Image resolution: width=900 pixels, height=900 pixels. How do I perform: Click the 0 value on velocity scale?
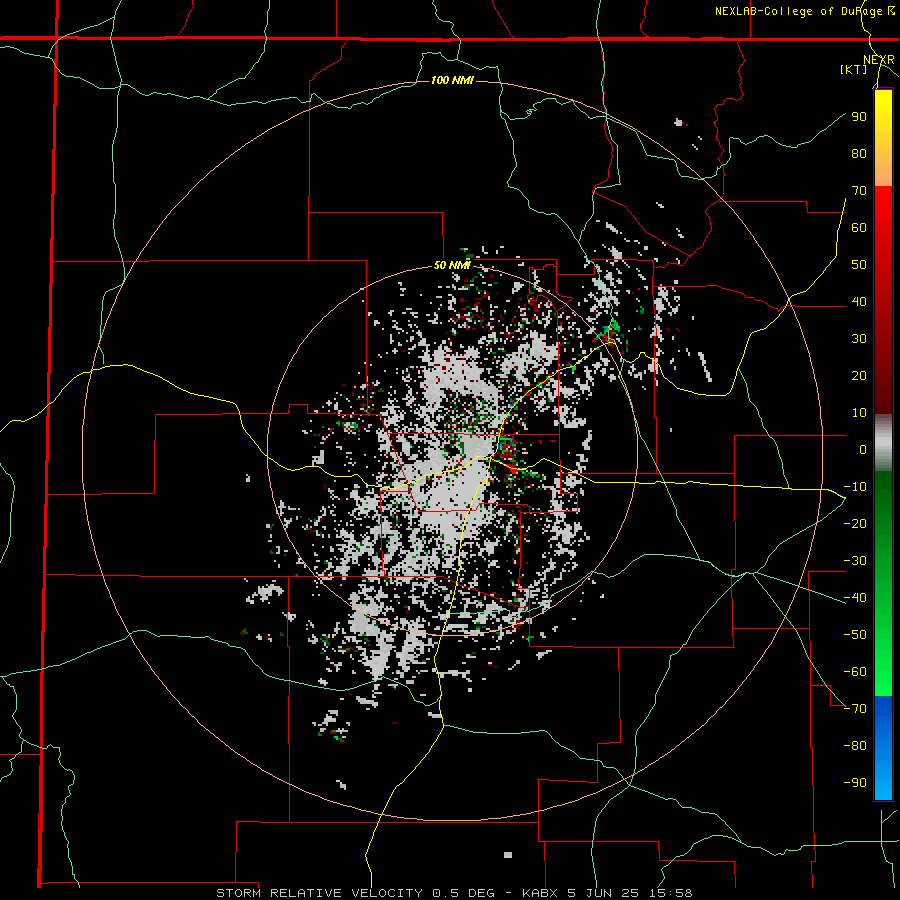863,450
